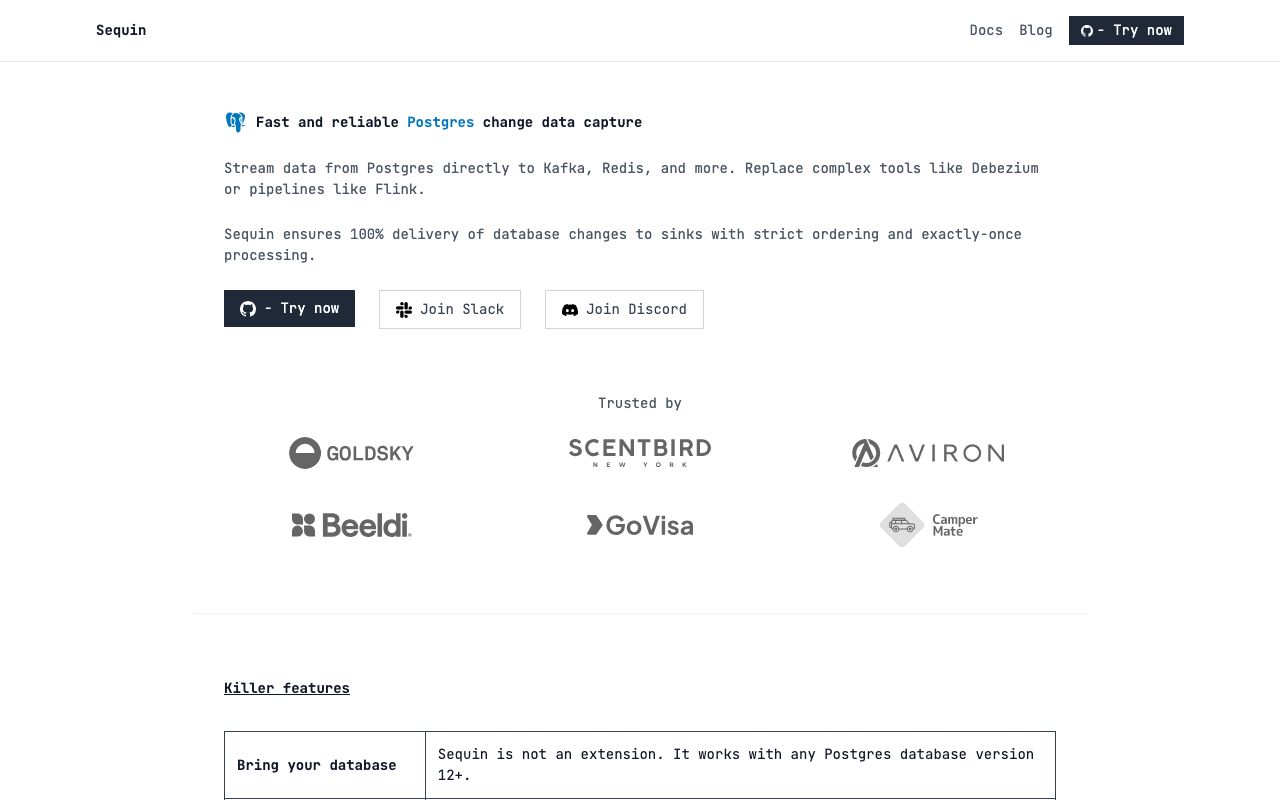Open the Goldsky logo
Screen dimensions: 1280x800
pos(351,453)
